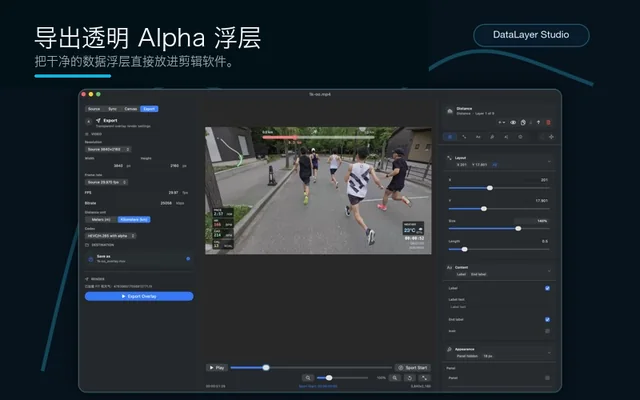This screenshot has height=400, width=640.
Task: Choose Kilometers (km) distance unit
Action: pos(134,220)
